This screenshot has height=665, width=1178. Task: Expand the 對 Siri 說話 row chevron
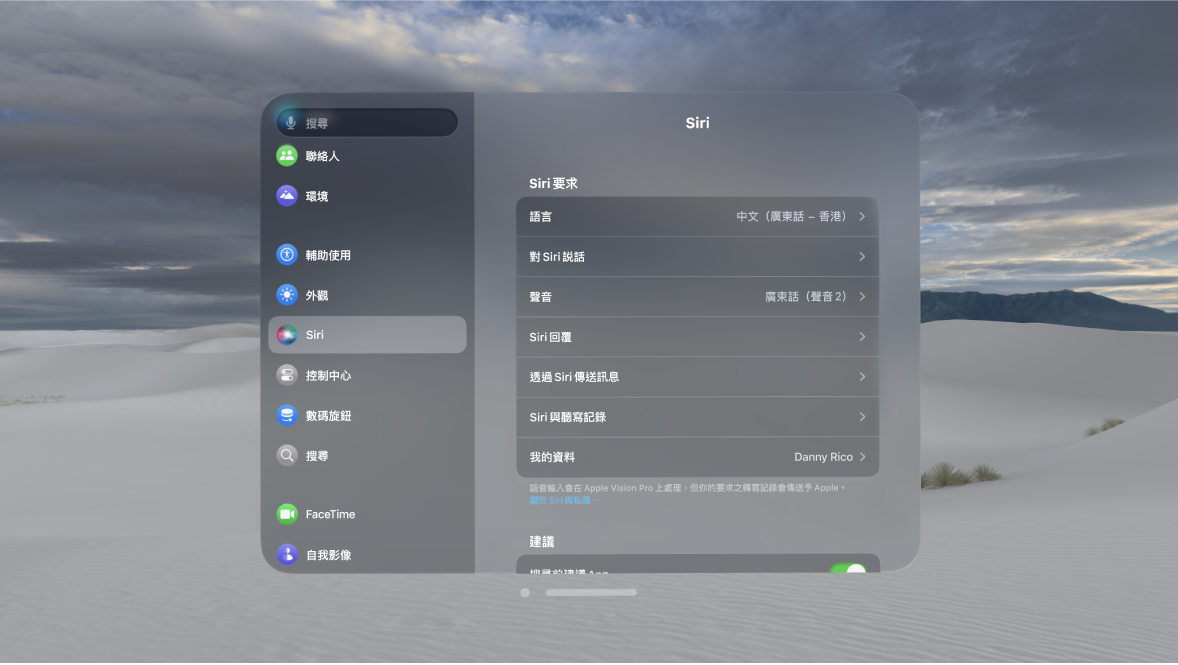click(862, 256)
